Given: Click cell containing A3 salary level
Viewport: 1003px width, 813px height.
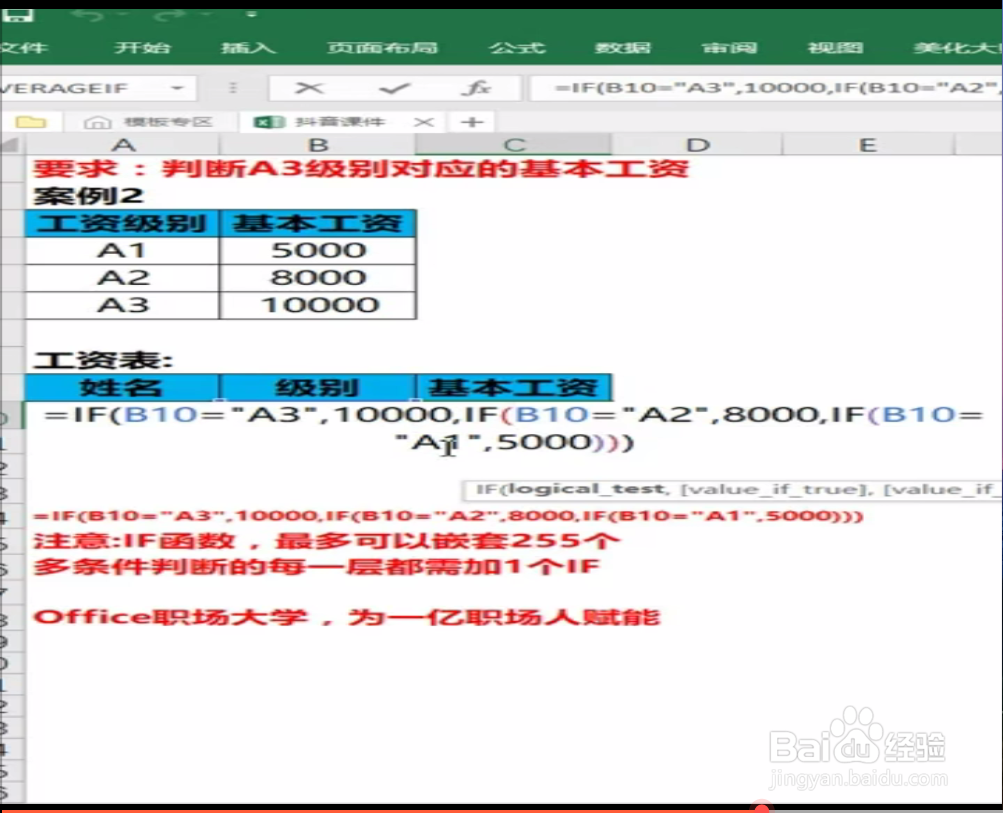Looking at the screenshot, I should (x=122, y=305).
